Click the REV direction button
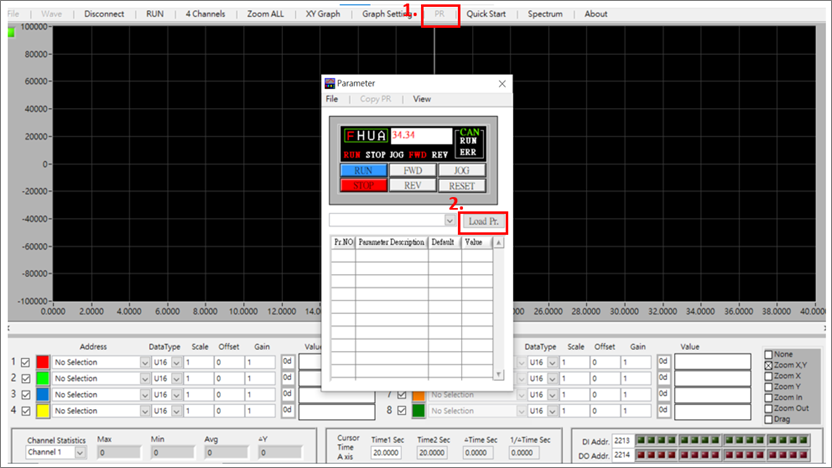Image resolution: width=832 pixels, height=468 pixels. click(412, 186)
